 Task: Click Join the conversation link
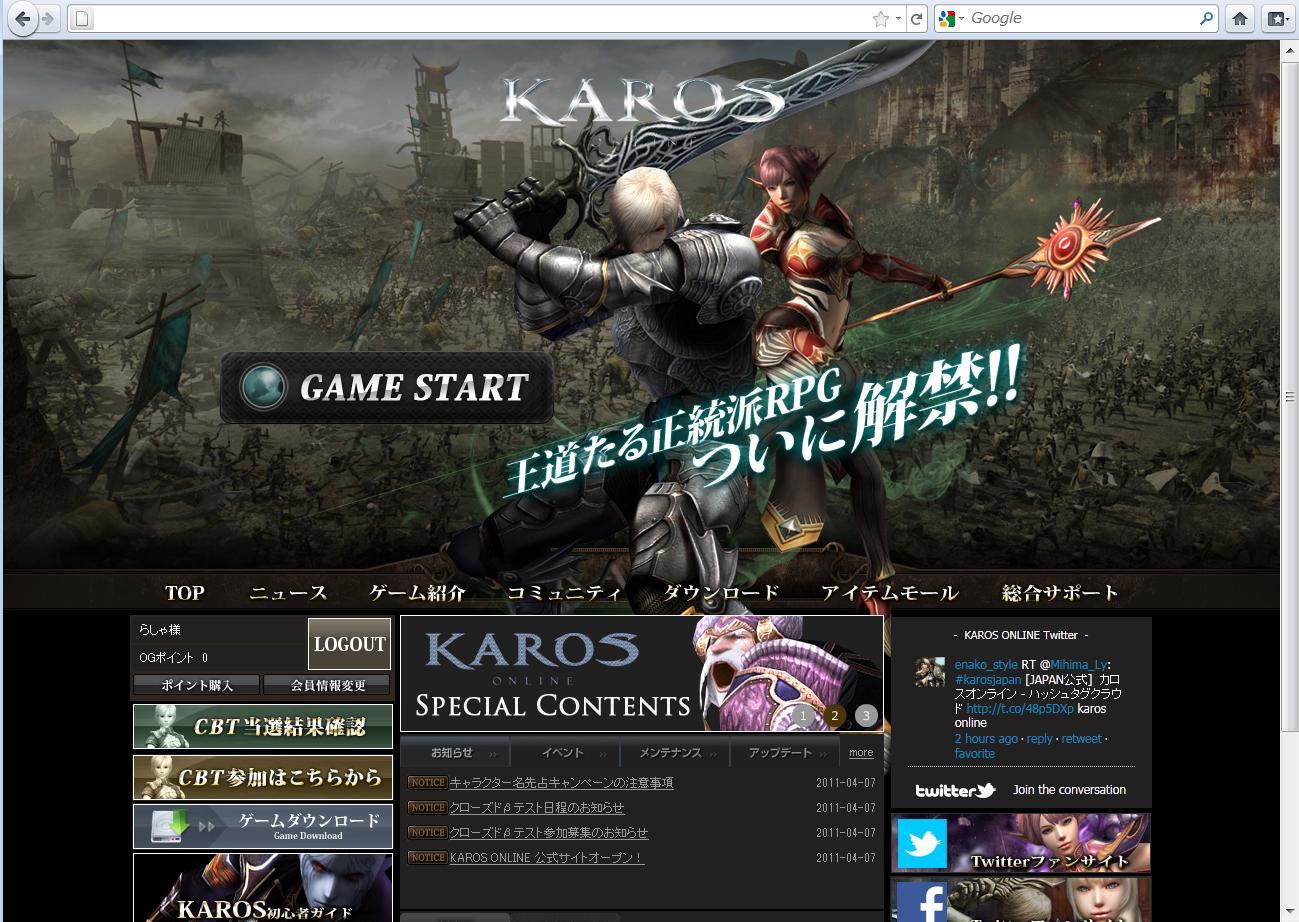click(1069, 789)
